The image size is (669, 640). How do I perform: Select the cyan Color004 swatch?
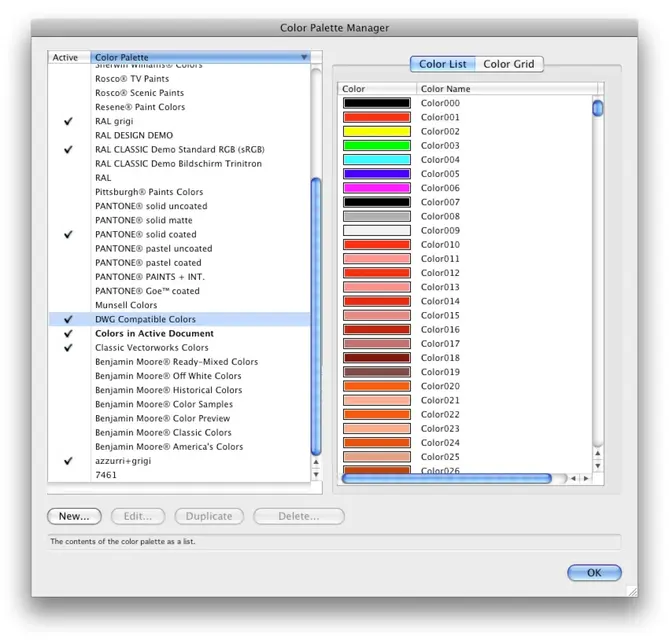[x=377, y=160]
